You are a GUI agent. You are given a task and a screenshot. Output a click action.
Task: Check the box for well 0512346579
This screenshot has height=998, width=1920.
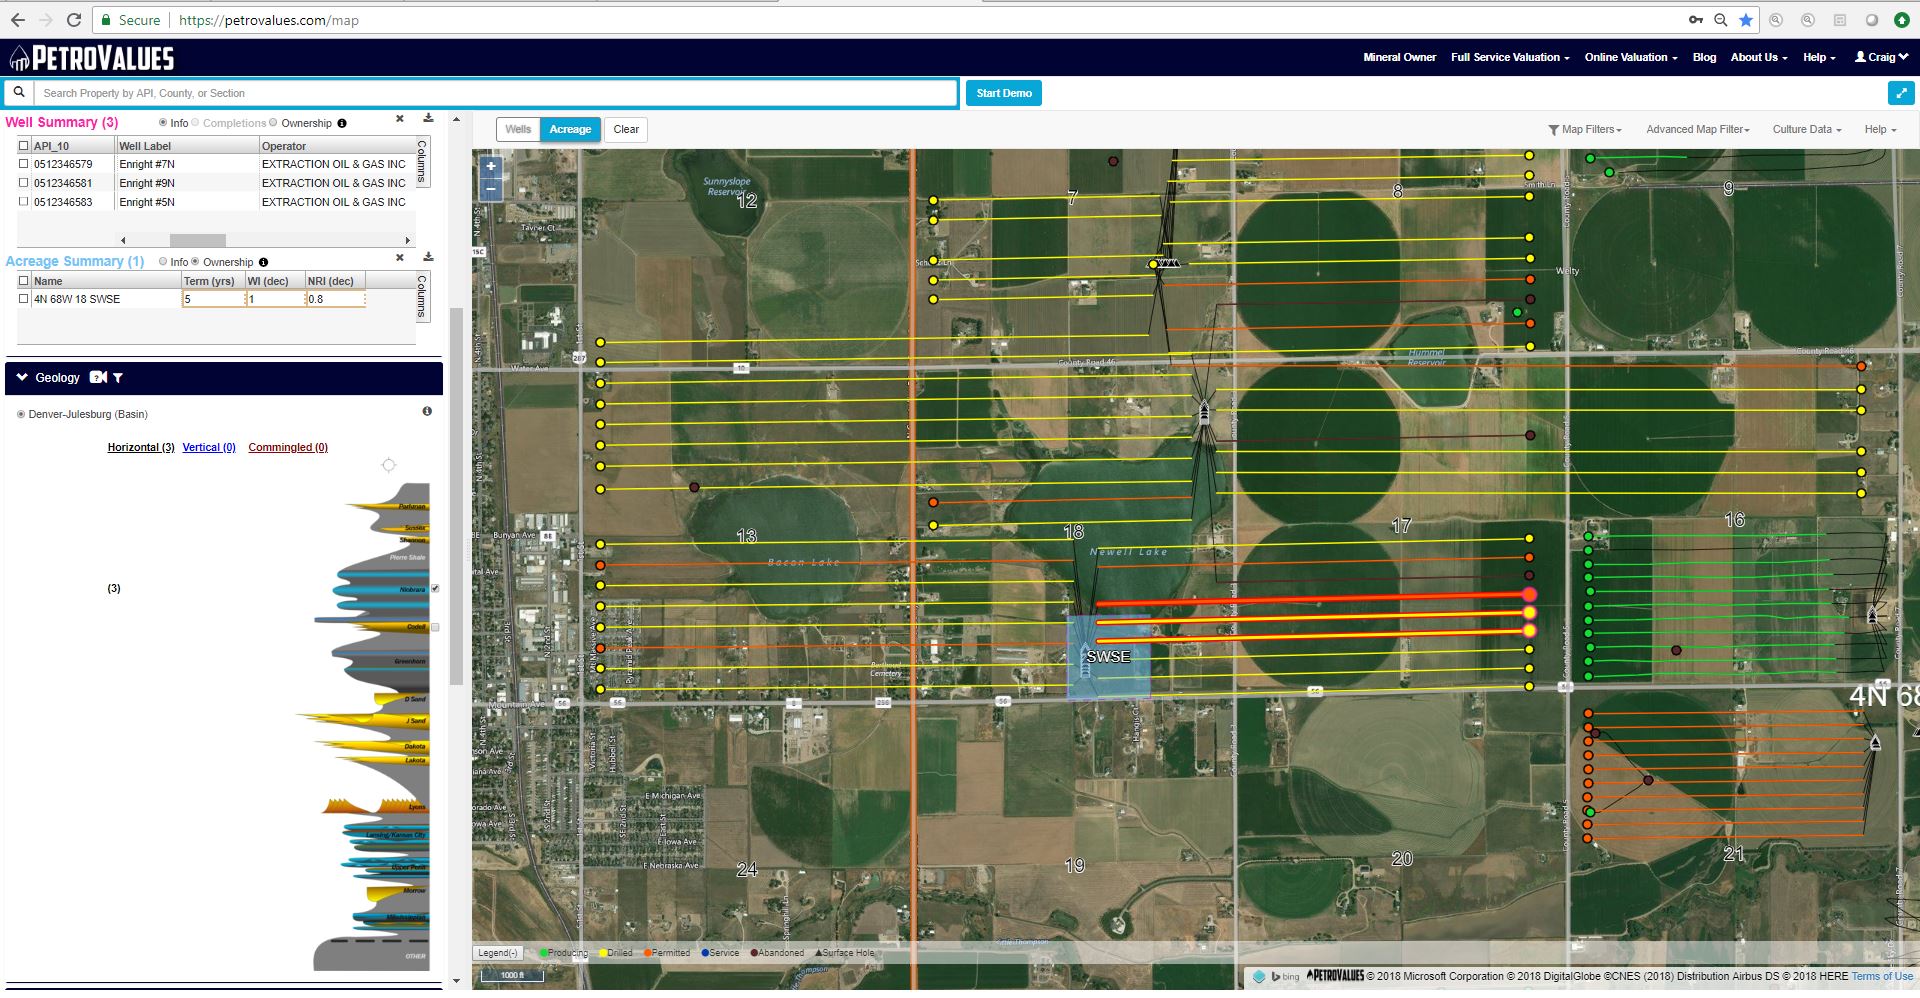pyautogui.click(x=24, y=164)
